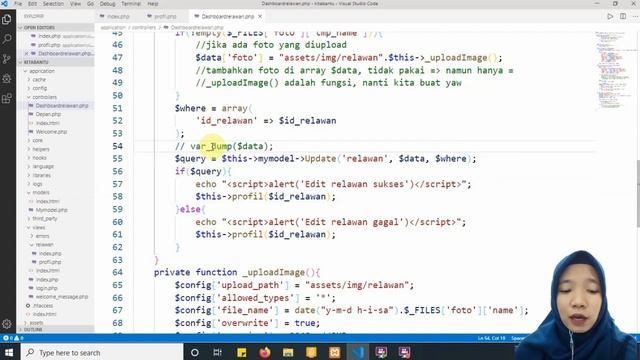Collapse the Open Editors section
The image size is (640, 360).
(x=56, y=27)
